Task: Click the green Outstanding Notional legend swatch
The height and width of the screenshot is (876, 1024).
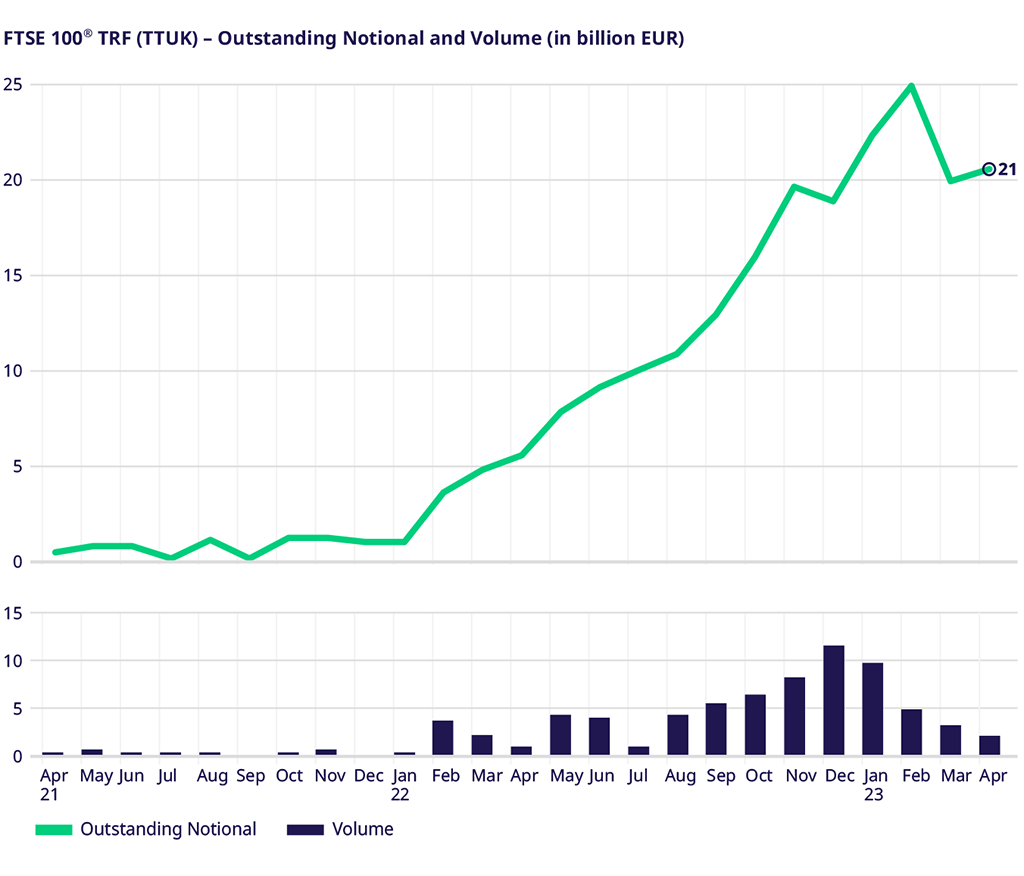Action: [53, 829]
